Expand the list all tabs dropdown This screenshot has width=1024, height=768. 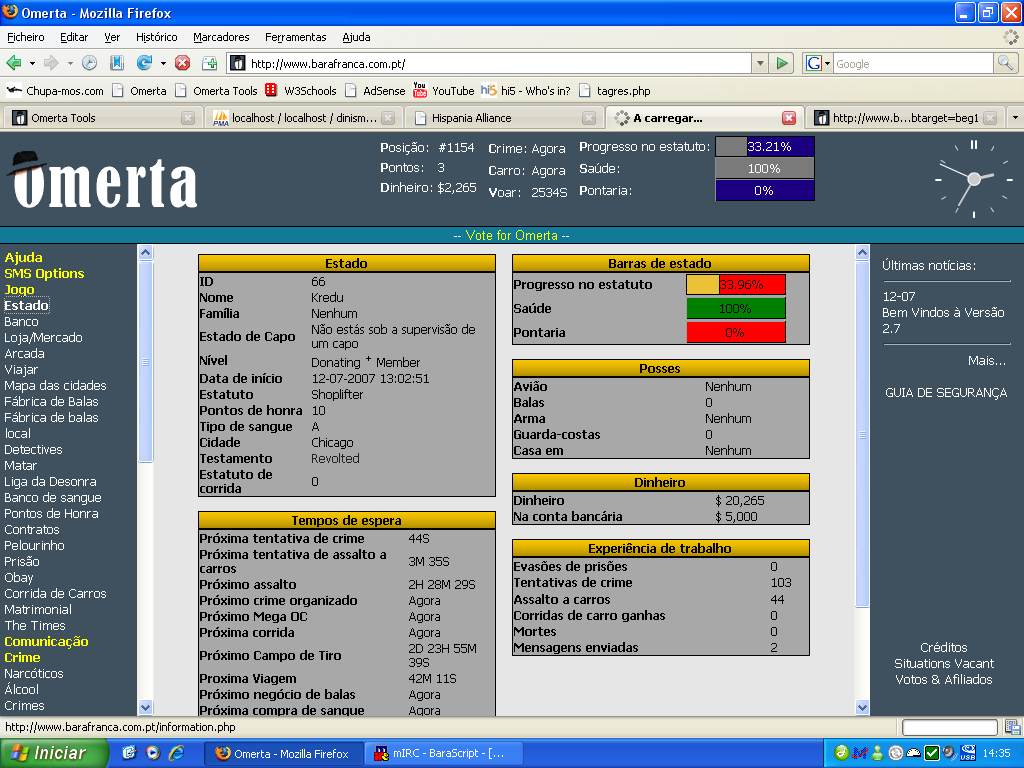(1015, 117)
